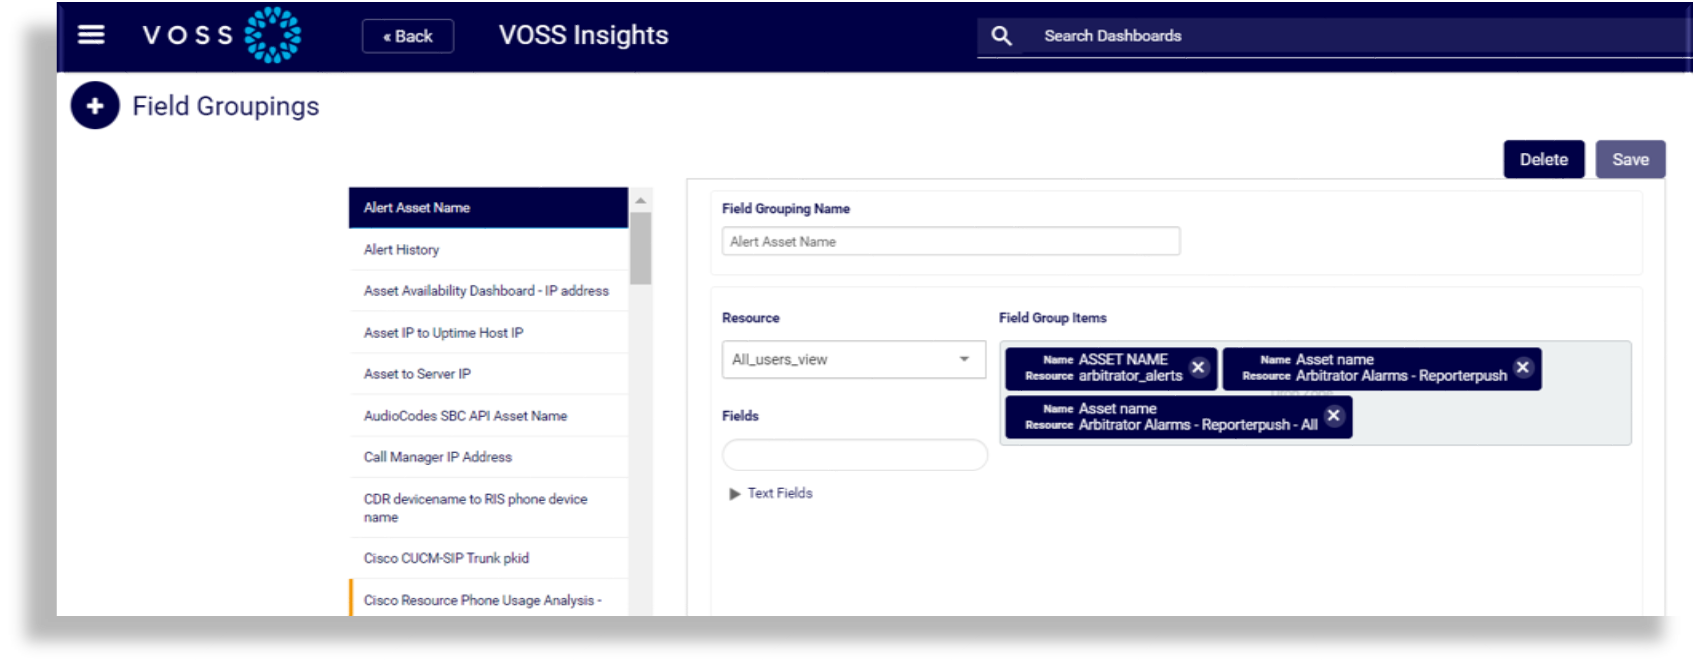The image size is (1695, 667).
Task: Remove the ASSET NAME arbitrator_alerts item
Action: 1198,367
